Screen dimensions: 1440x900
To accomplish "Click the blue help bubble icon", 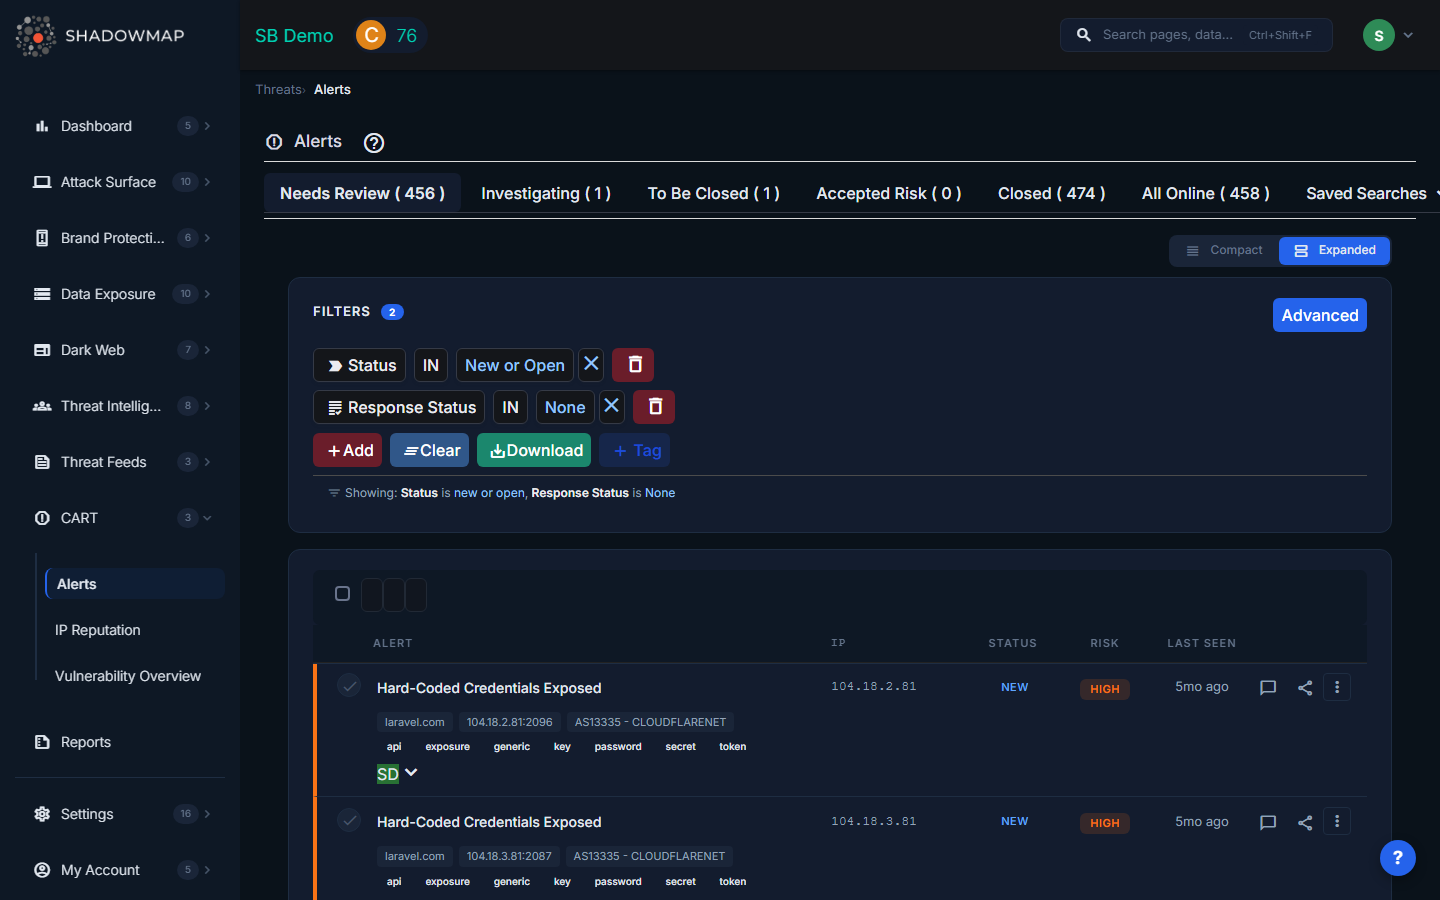I will (1397, 858).
